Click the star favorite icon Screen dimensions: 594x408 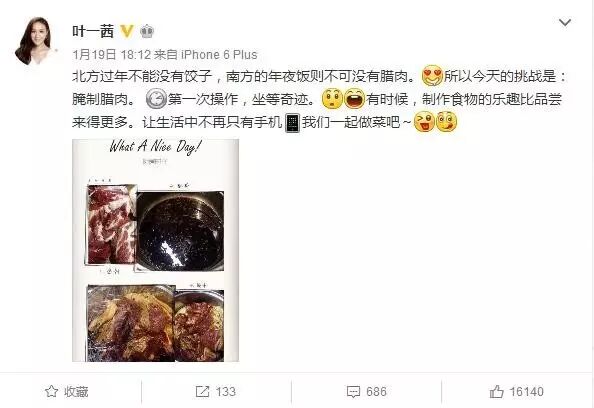click(x=52, y=391)
